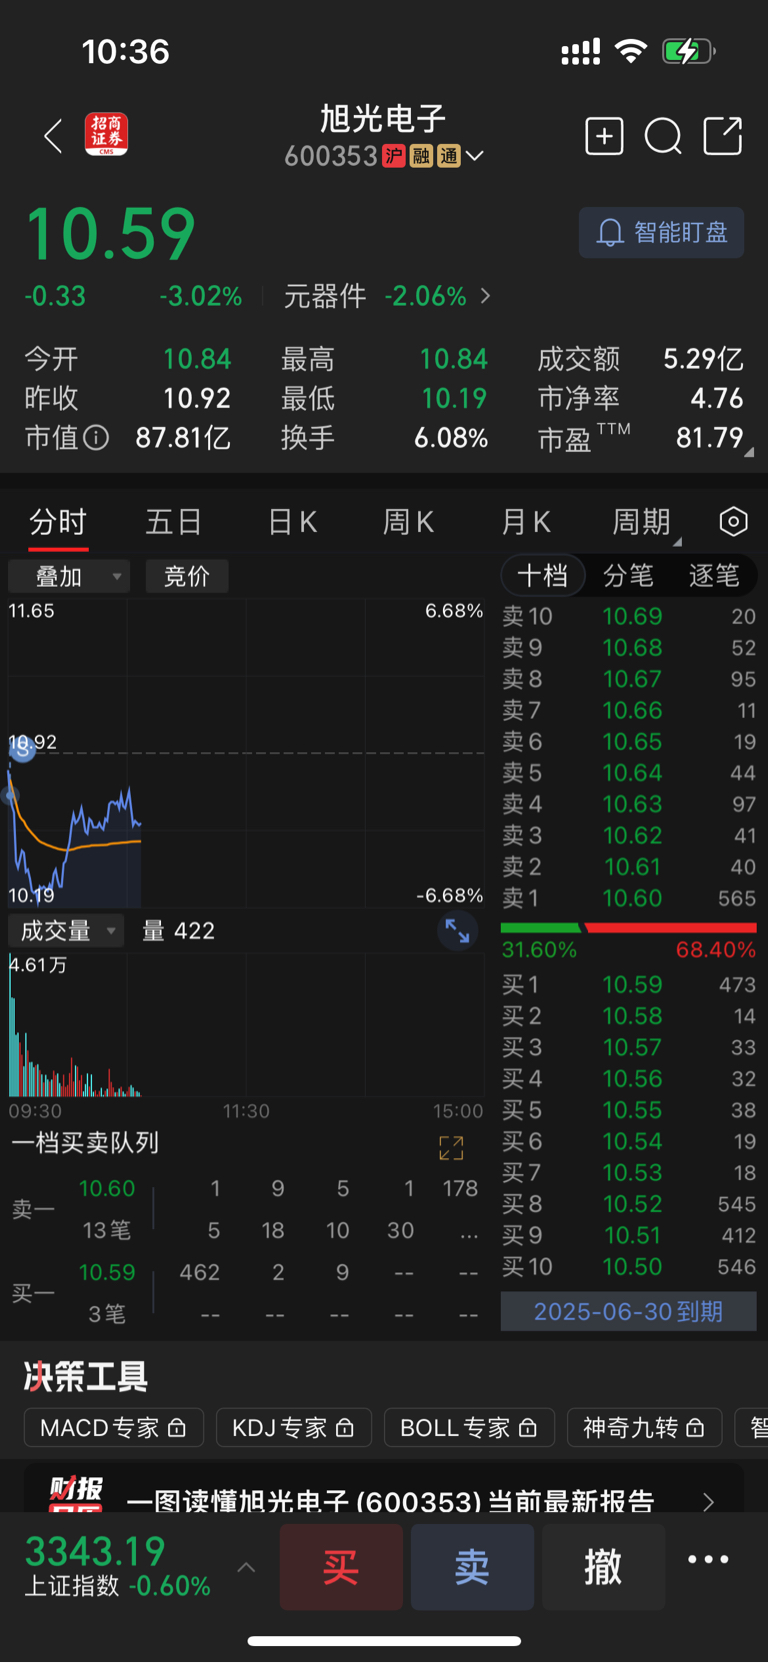This screenshot has width=768, height=1663.
Task: Tap the 沪 badge icon
Action: coord(393,156)
